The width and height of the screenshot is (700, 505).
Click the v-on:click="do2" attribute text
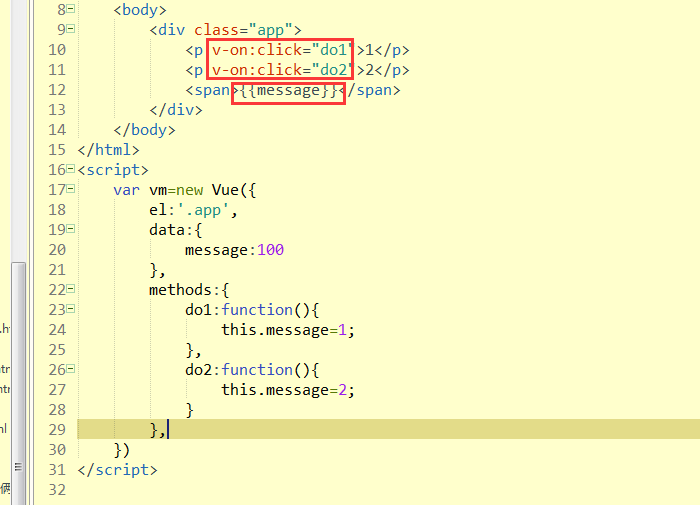[x=282, y=70]
